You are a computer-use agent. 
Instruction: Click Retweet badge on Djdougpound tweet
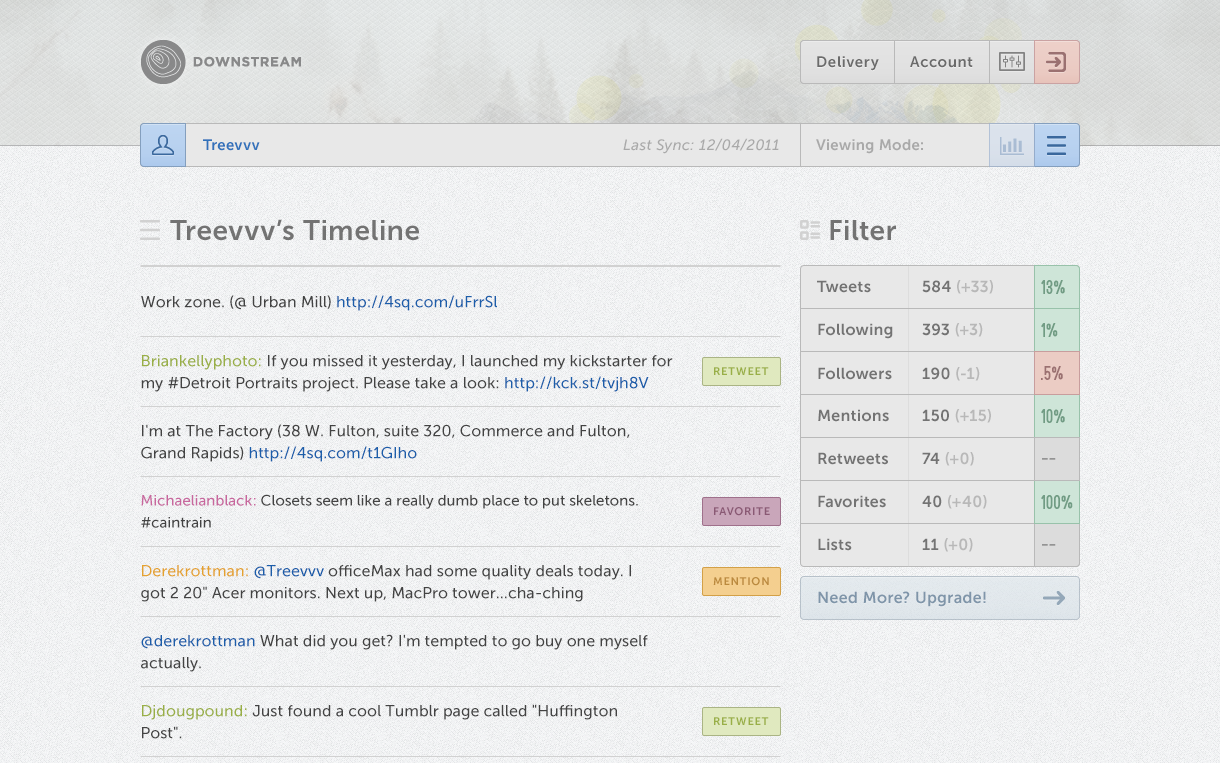(x=741, y=721)
